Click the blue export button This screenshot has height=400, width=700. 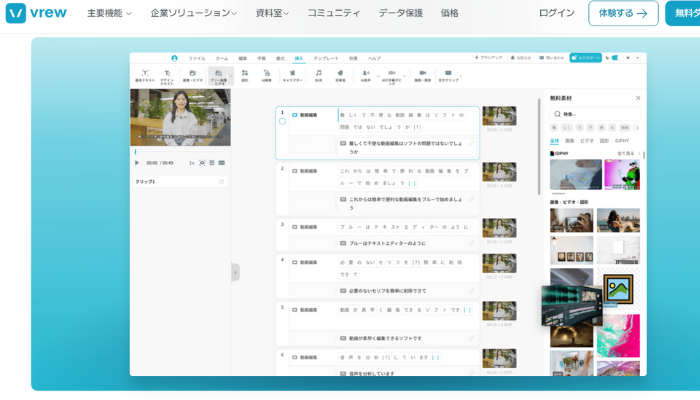585,58
